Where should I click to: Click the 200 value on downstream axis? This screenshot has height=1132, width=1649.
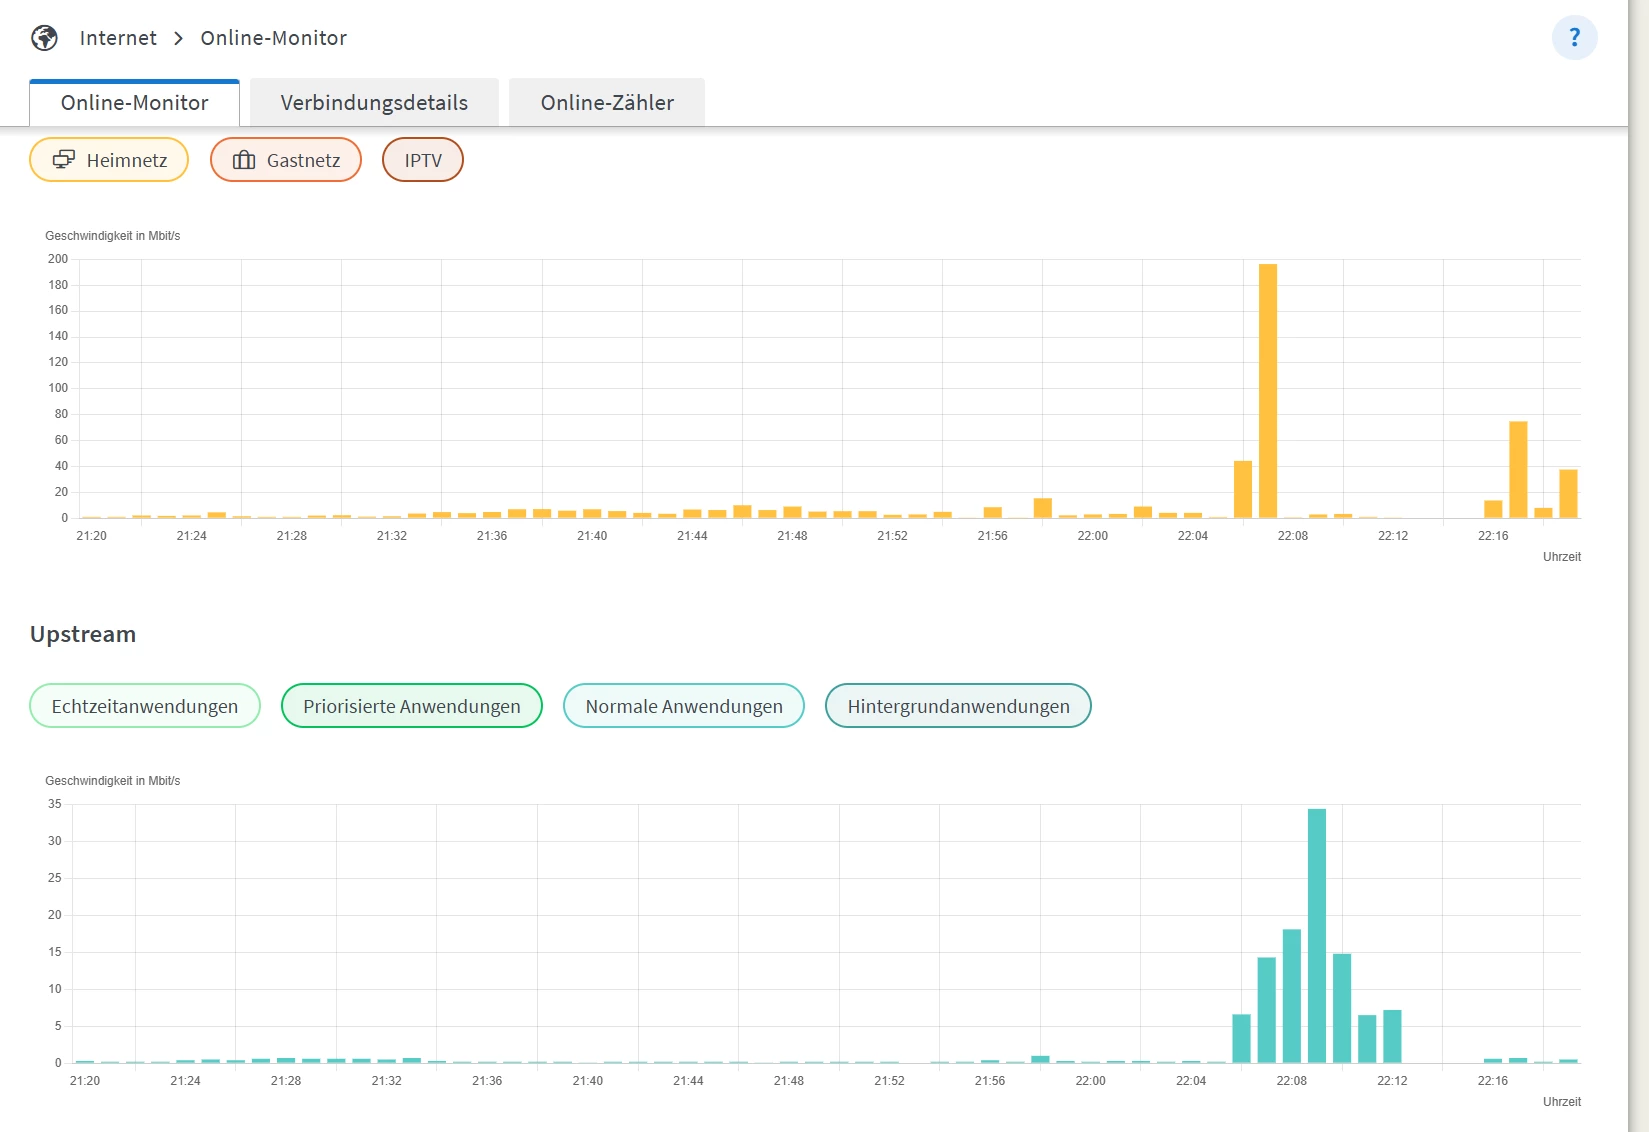pos(58,259)
